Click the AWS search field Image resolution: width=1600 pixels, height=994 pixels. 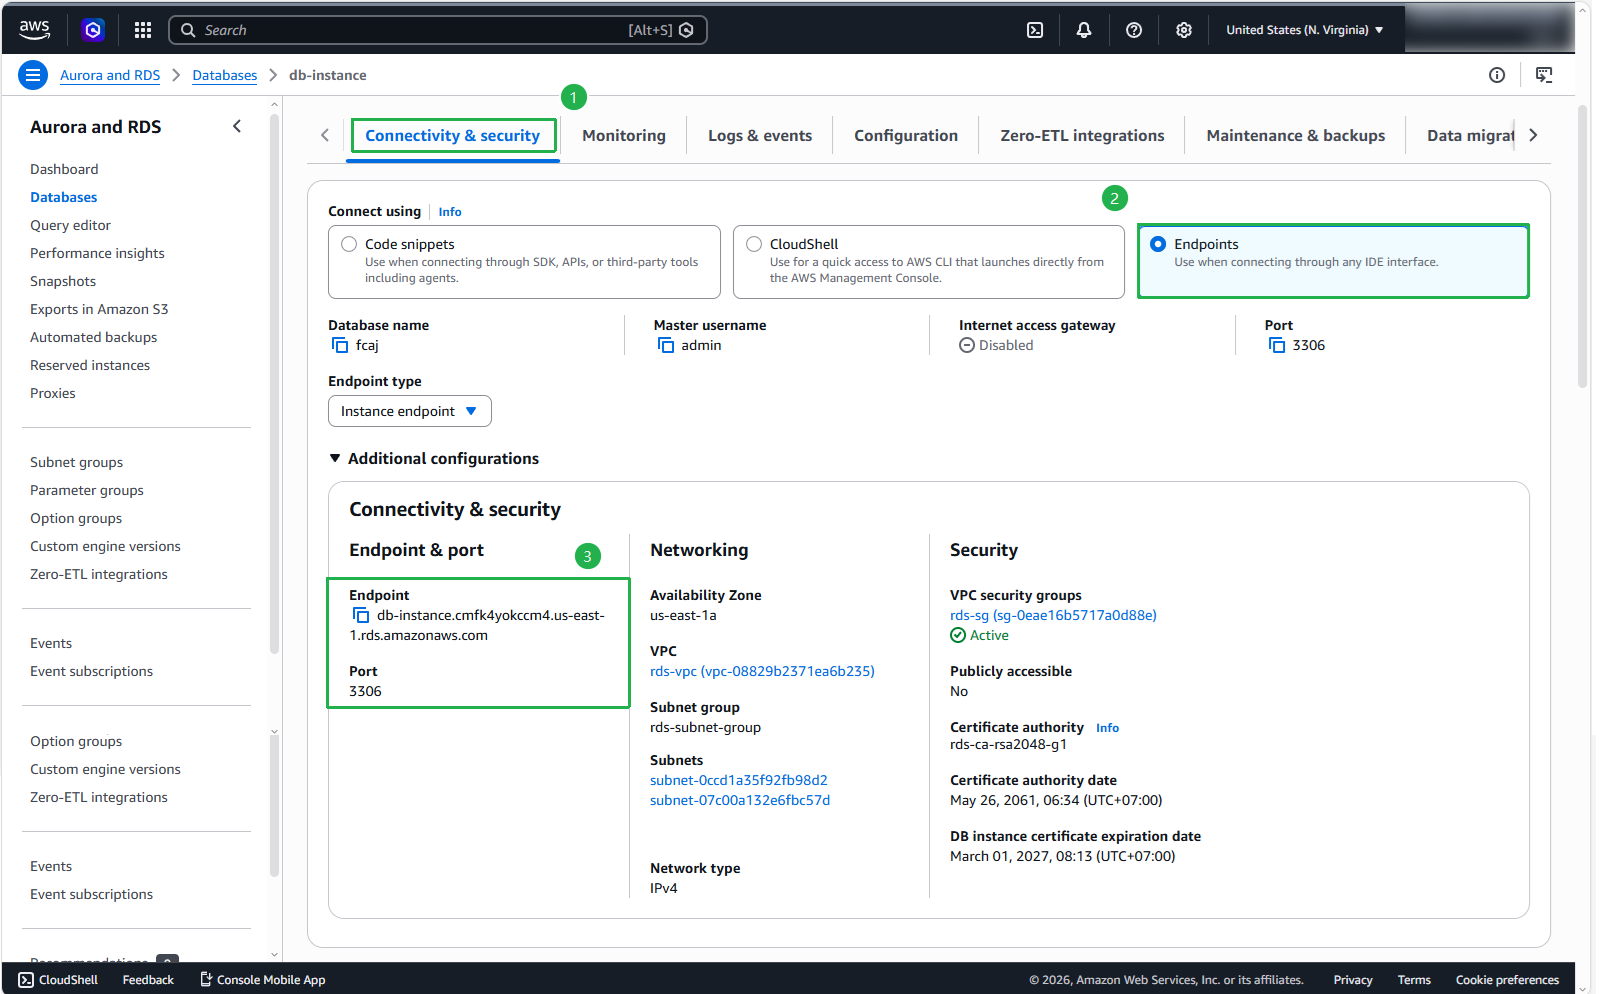(438, 30)
